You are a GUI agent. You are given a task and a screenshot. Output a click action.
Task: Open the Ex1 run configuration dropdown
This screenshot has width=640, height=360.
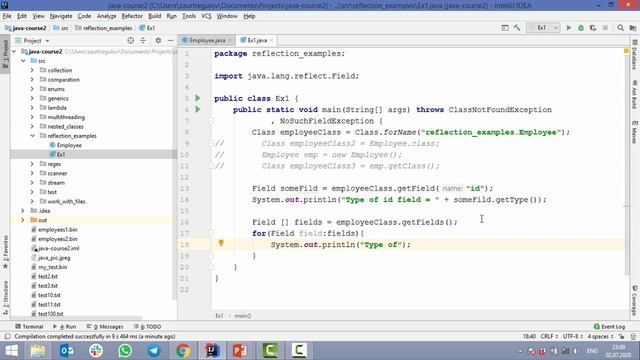pos(543,28)
